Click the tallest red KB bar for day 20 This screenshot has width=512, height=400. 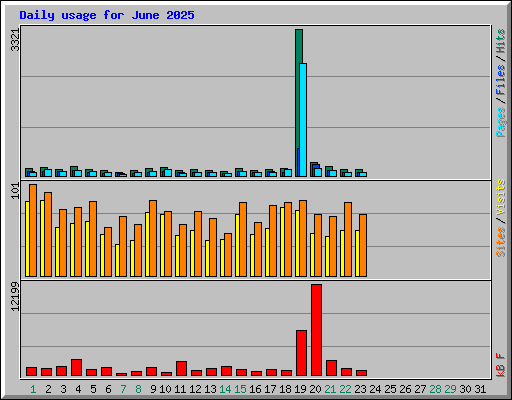click(x=316, y=330)
